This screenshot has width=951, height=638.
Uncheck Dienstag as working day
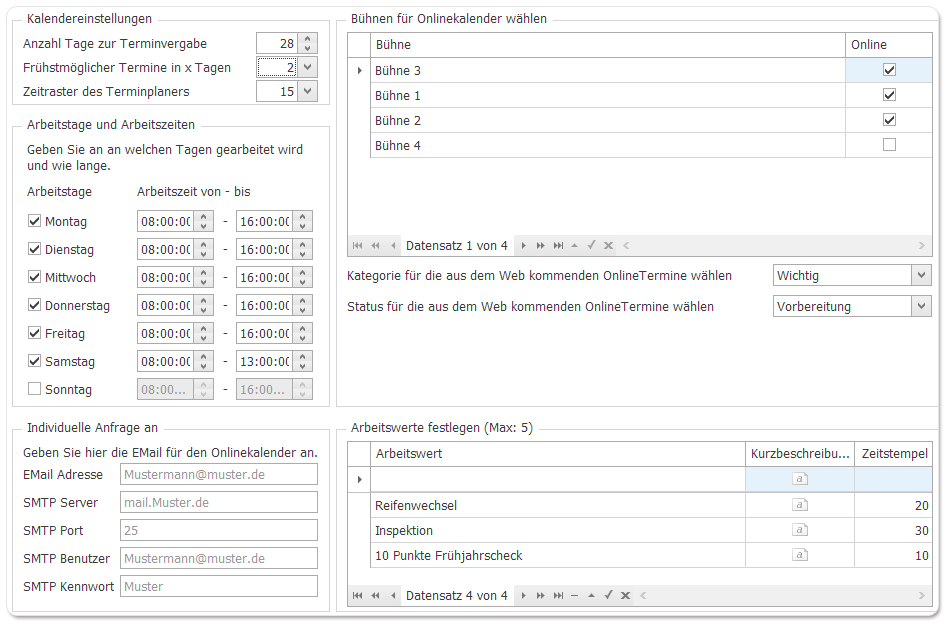pyautogui.click(x=35, y=249)
